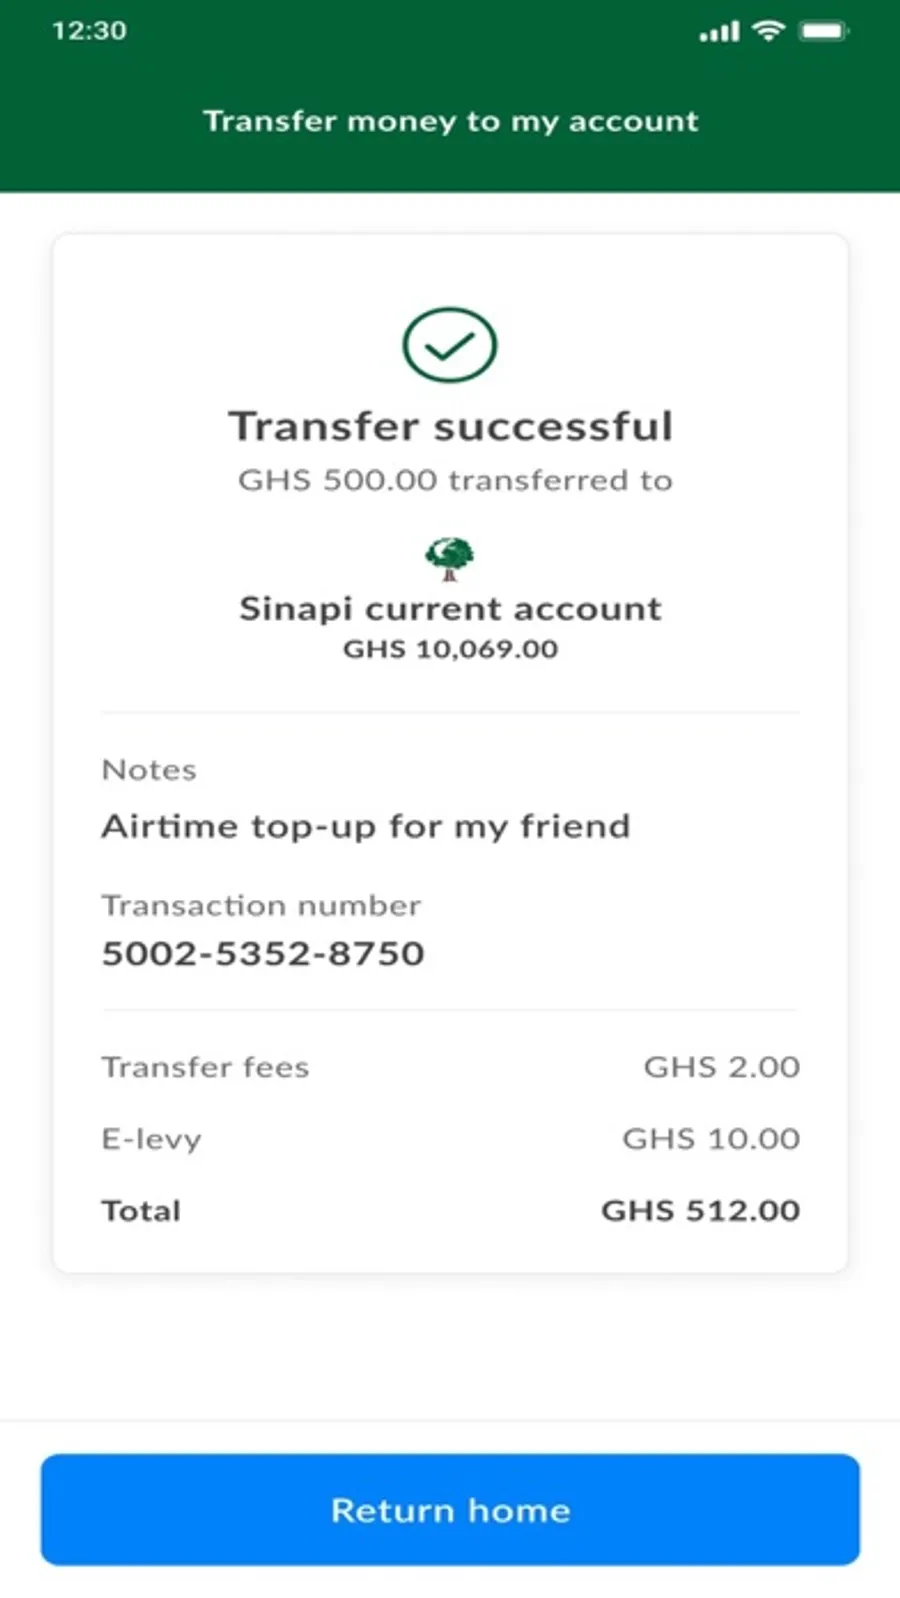Tap the Sinapi current account name
The width and height of the screenshot is (900, 1598).
(x=450, y=608)
